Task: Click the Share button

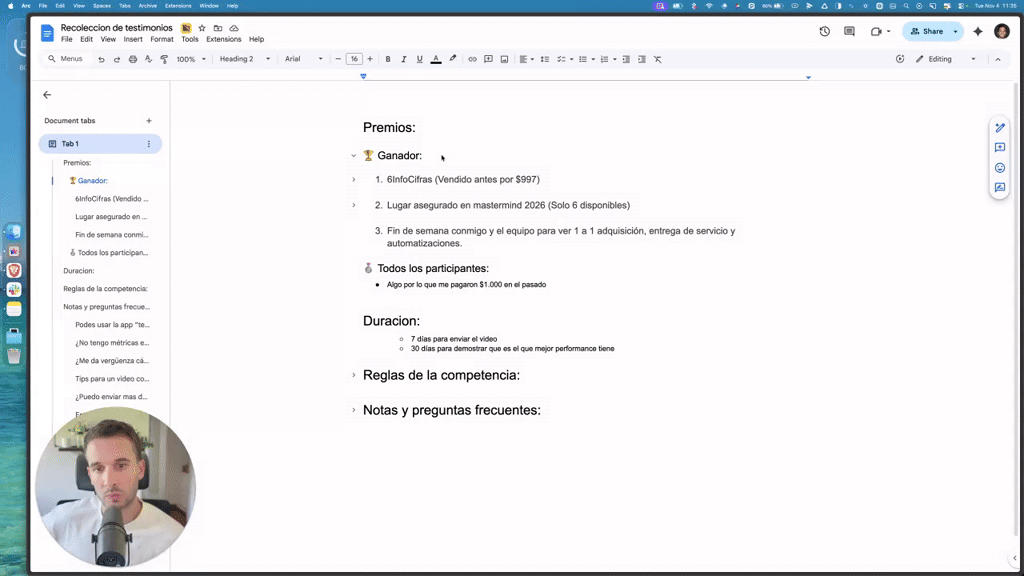Action: point(927,31)
